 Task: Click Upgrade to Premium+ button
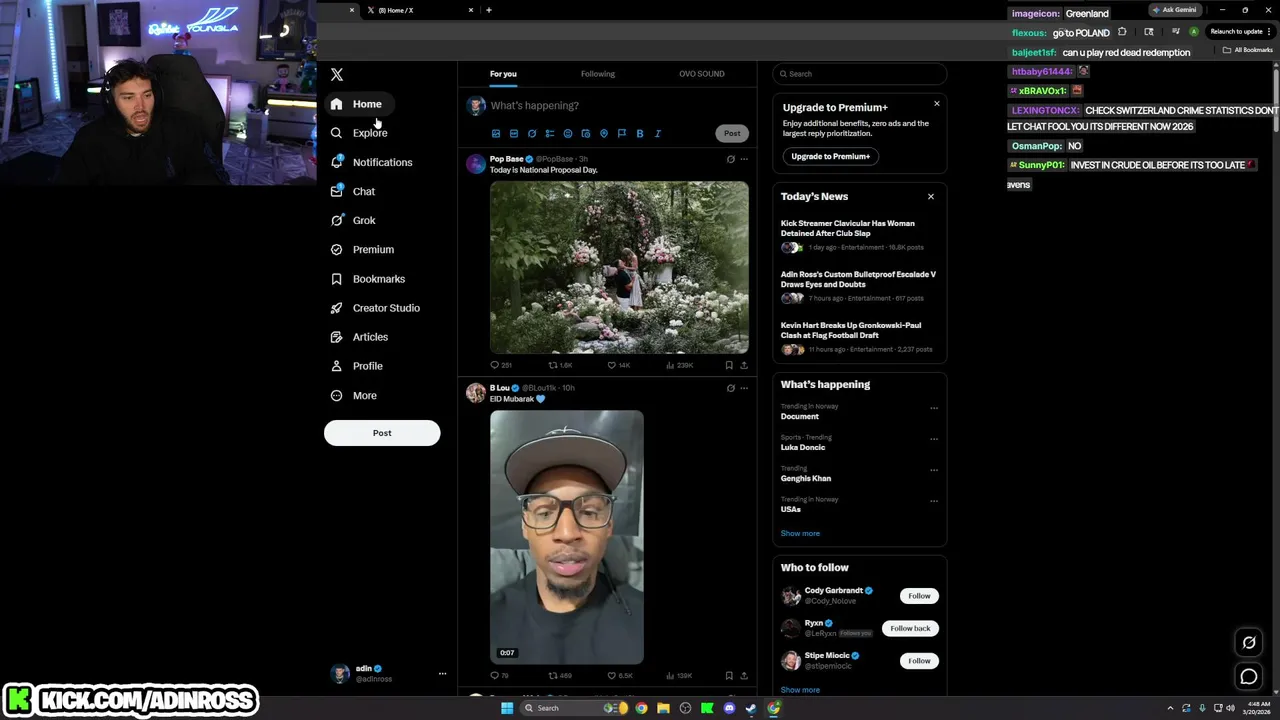tap(831, 156)
